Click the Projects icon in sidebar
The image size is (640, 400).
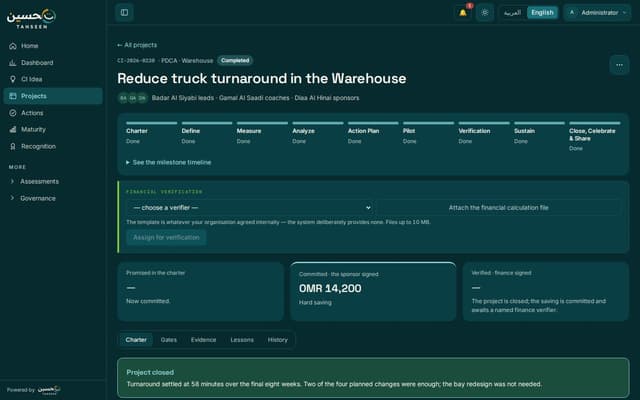click(13, 96)
